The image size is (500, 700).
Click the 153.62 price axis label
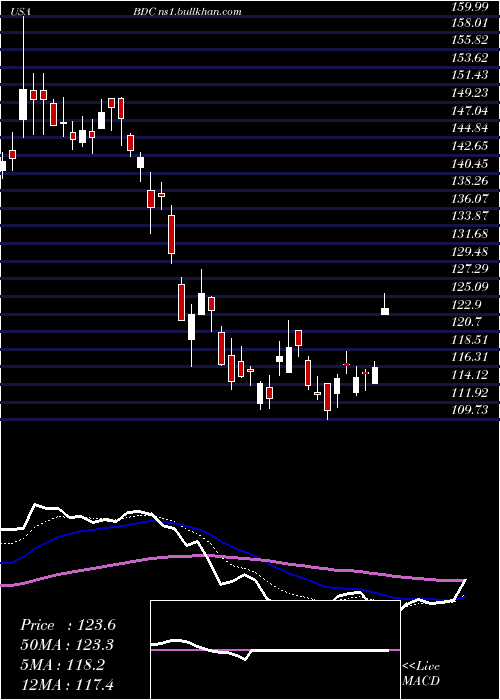(469, 58)
